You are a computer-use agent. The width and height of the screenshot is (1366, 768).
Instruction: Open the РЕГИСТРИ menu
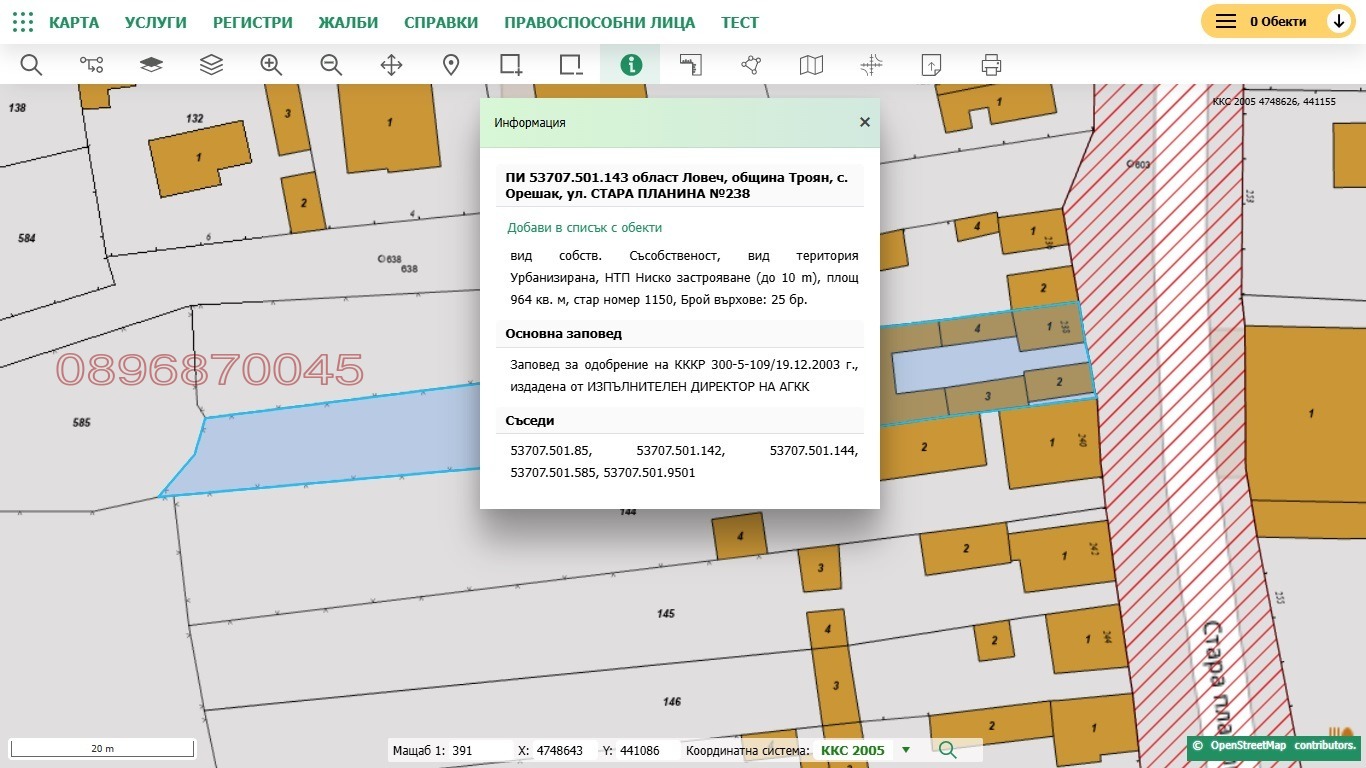253,22
